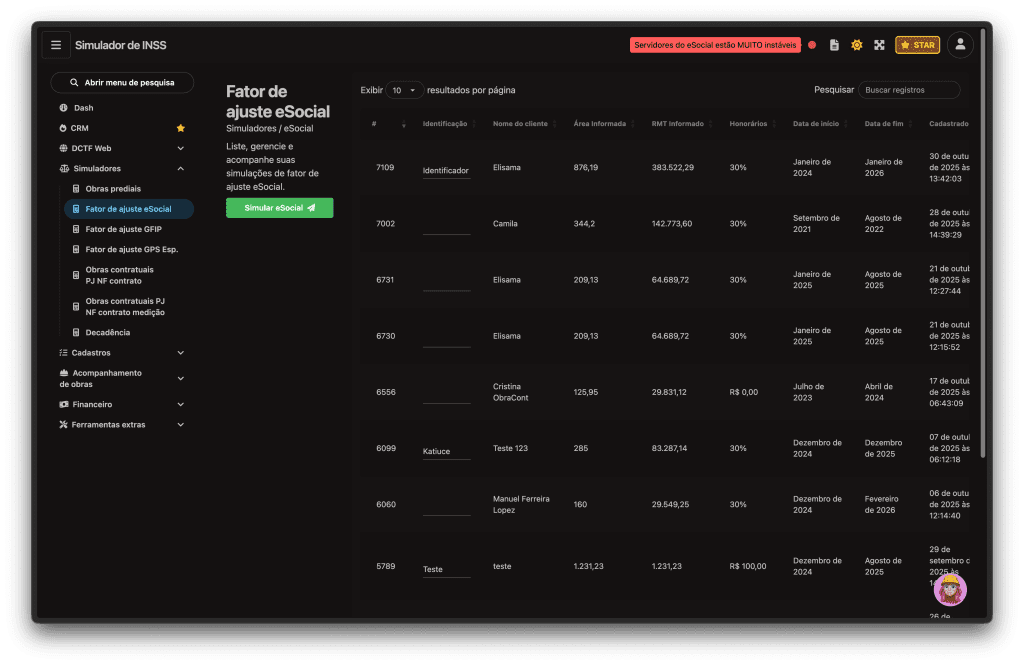Image resolution: width=1024 pixels, height=665 pixels.
Task: Collapse the Simuladores section
Action: coord(181,169)
